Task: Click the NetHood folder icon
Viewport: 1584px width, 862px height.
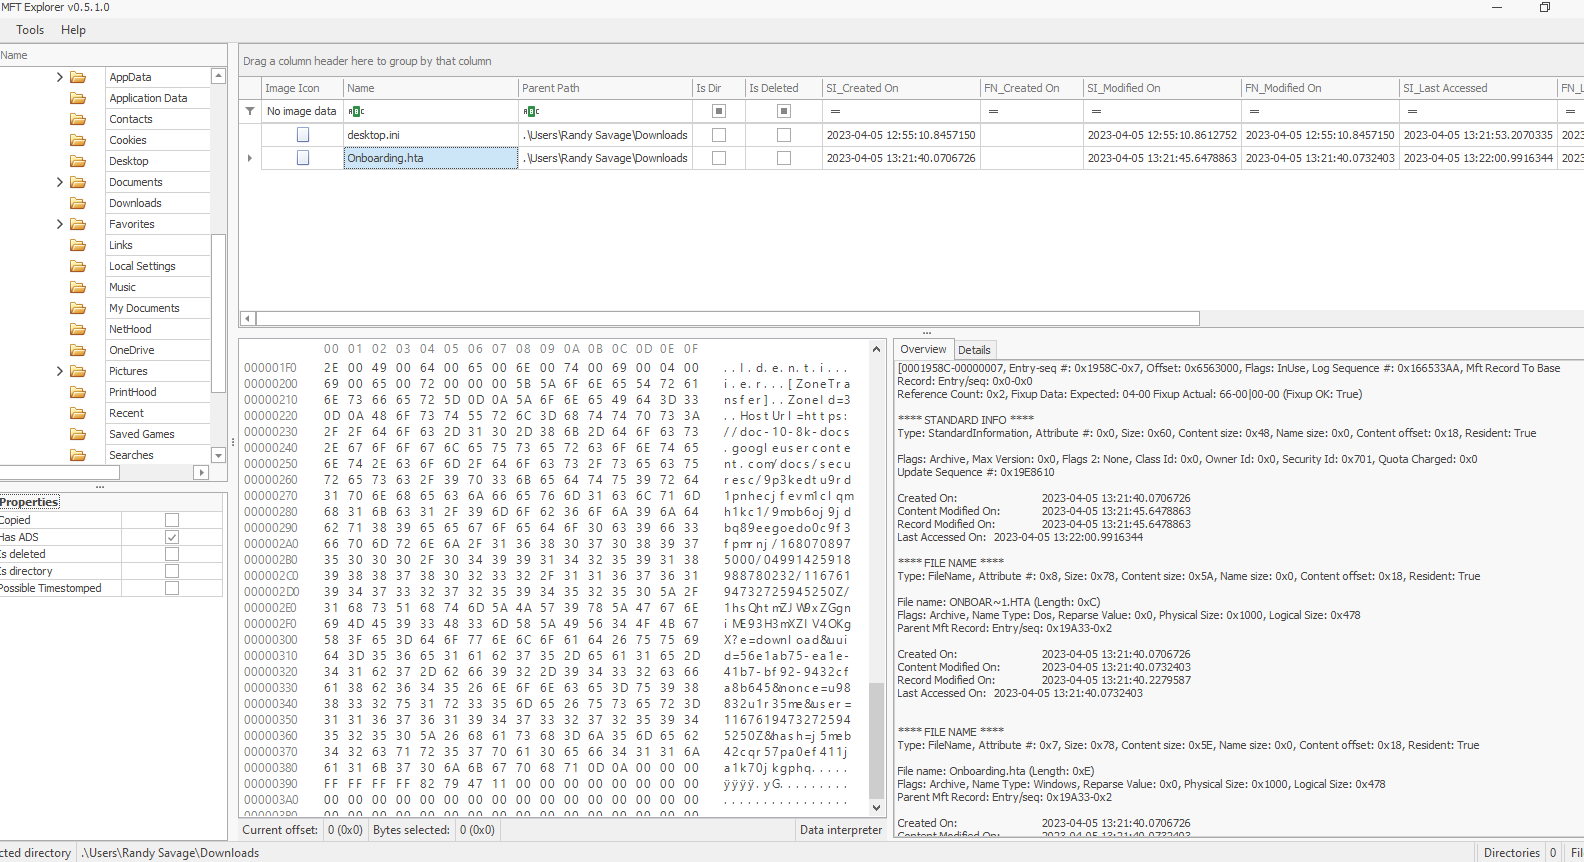Action: [x=78, y=329]
